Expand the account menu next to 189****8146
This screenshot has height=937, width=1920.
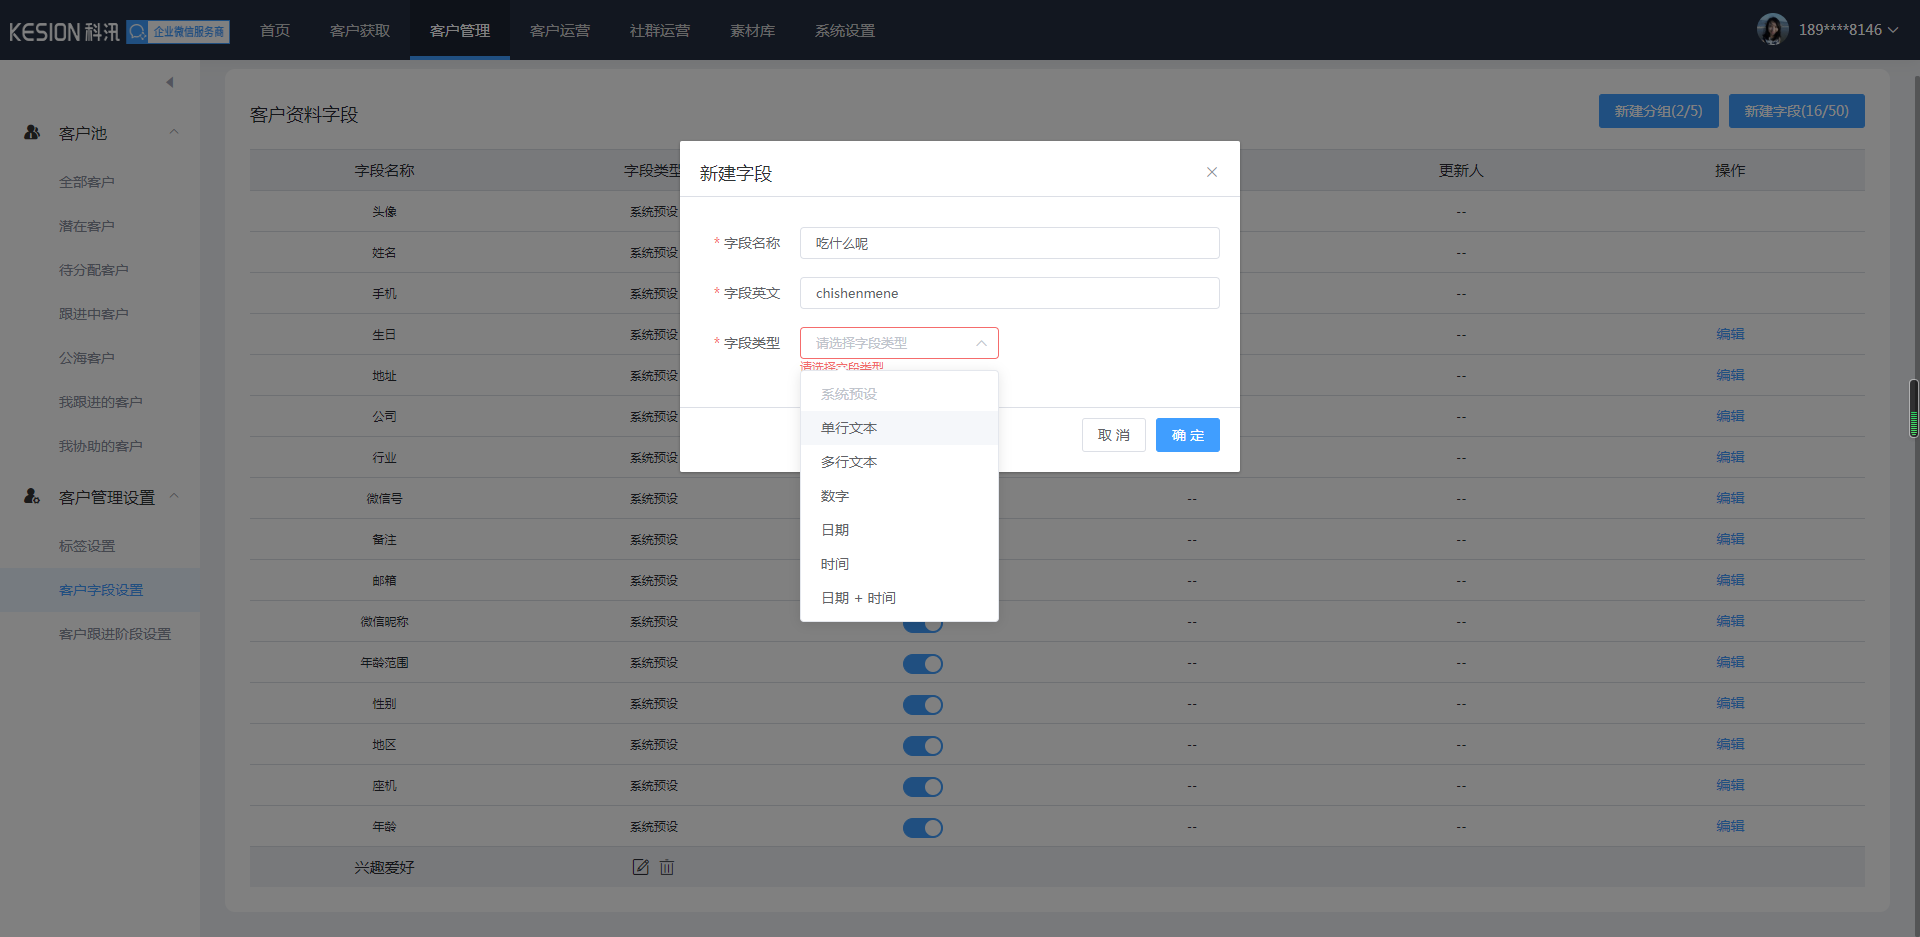[1892, 30]
